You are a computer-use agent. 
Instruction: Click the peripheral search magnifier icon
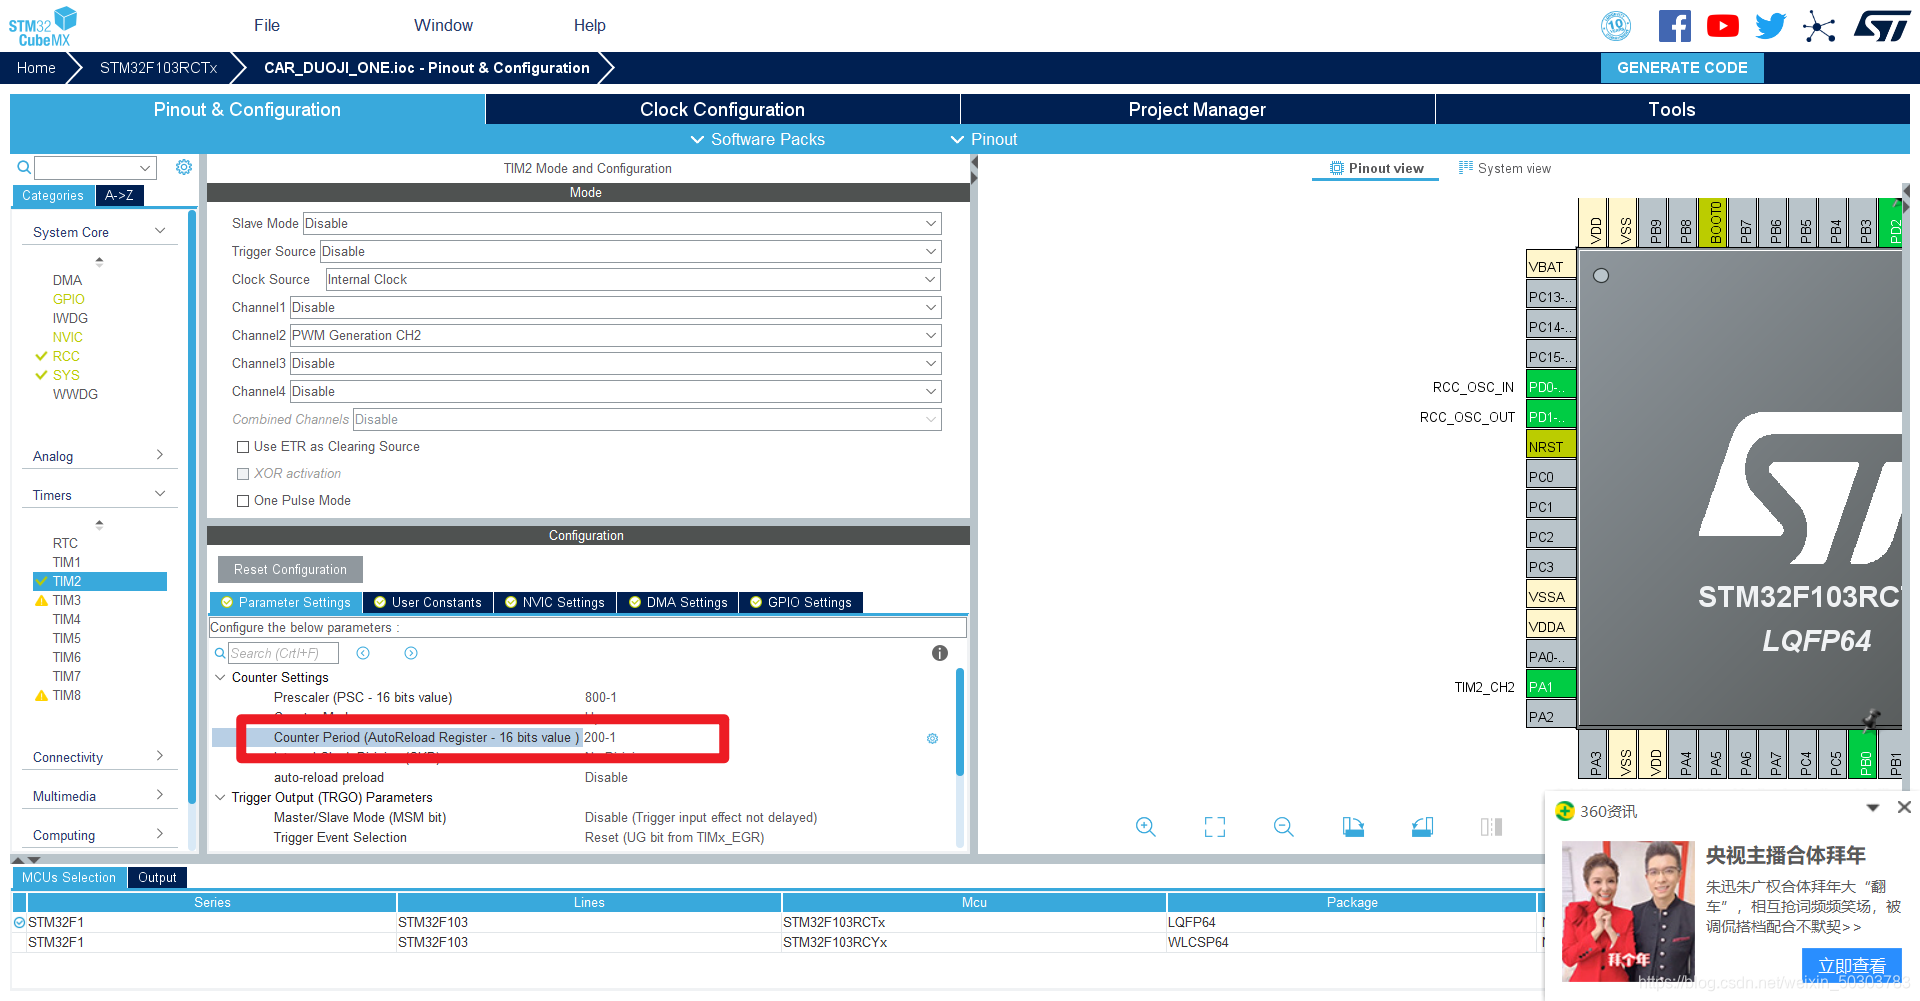[x=24, y=167]
